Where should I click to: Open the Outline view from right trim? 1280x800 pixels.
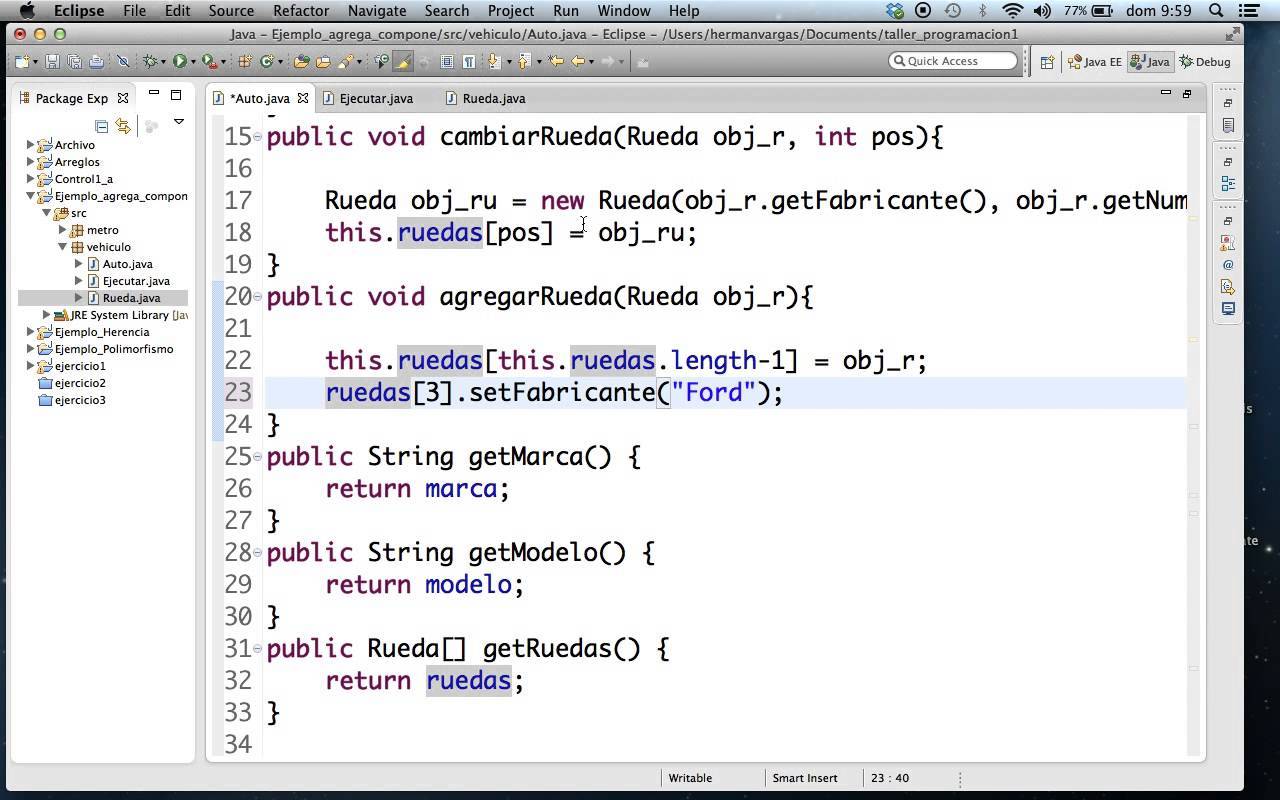tap(1228, 183)
